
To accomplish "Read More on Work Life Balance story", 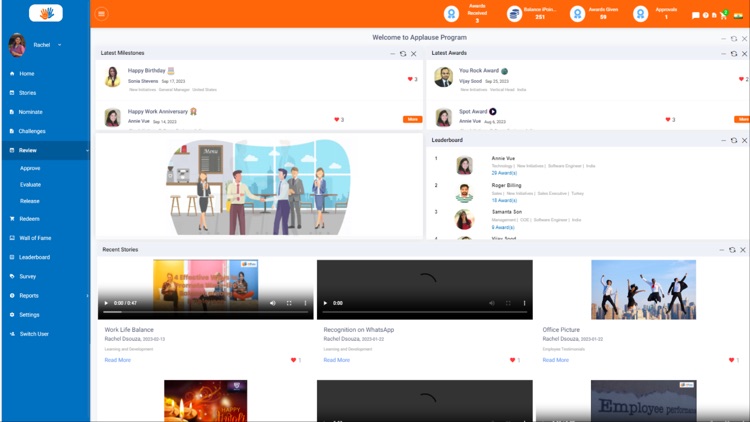I will coord(118,360).
